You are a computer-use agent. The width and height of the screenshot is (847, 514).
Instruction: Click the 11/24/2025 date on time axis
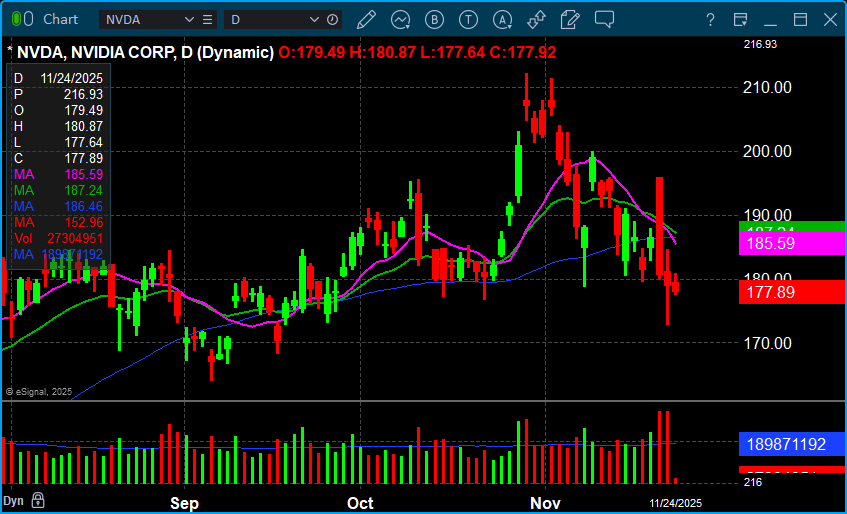click(x=675, y=503)
